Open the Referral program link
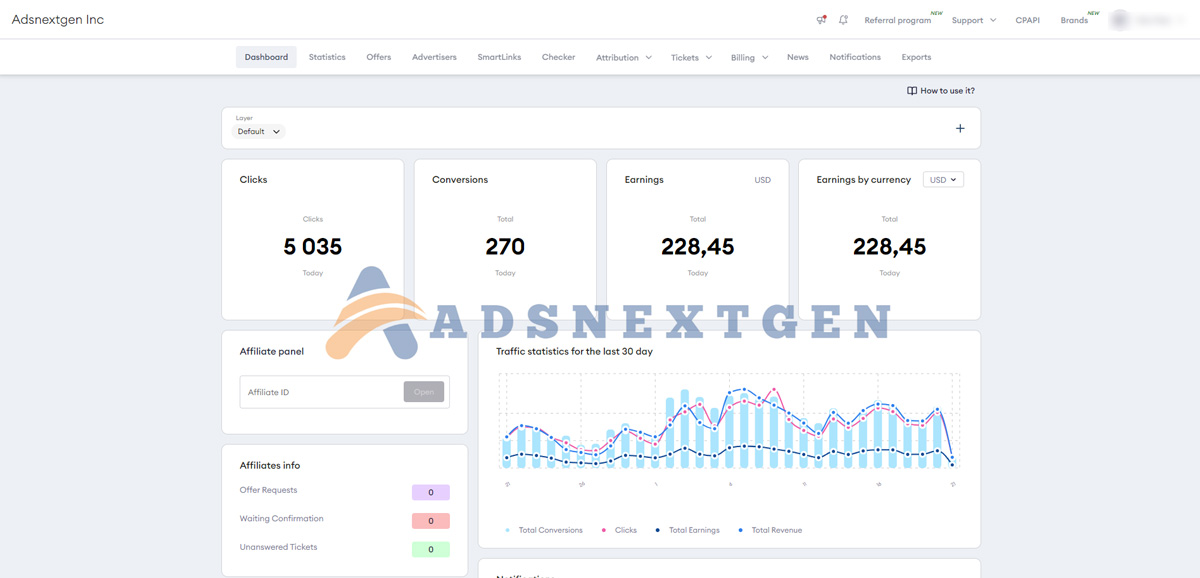 point(897,20)
